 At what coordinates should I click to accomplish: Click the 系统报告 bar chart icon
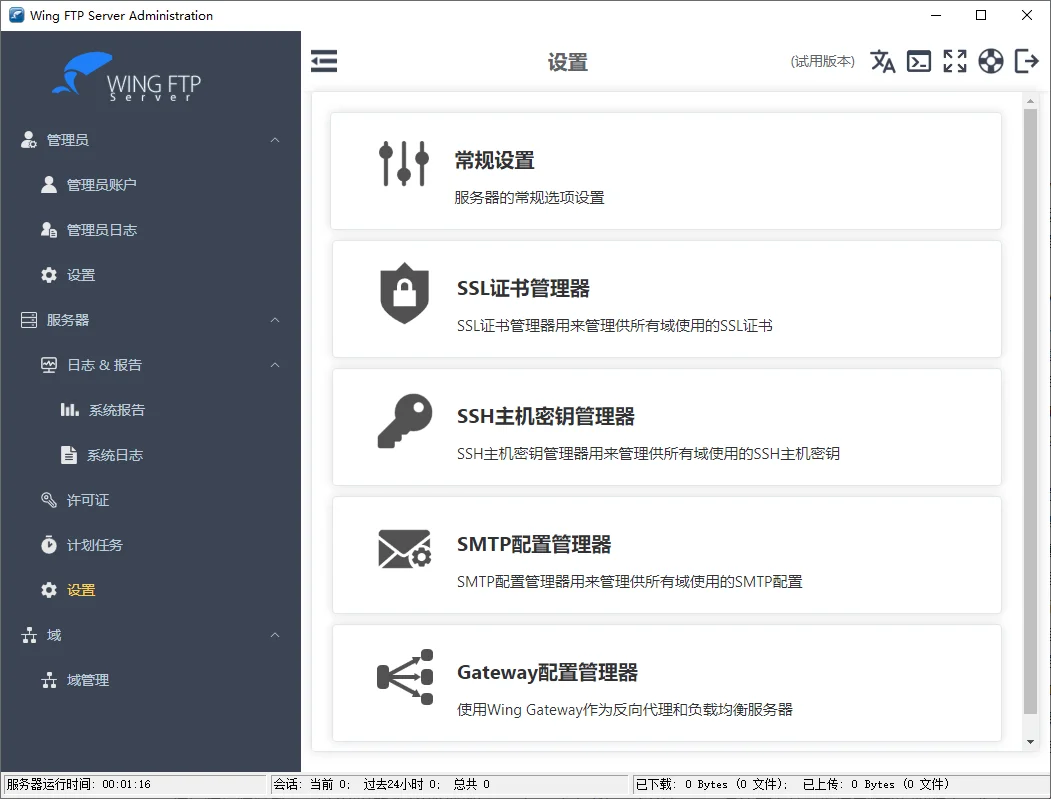coord(70,410)
